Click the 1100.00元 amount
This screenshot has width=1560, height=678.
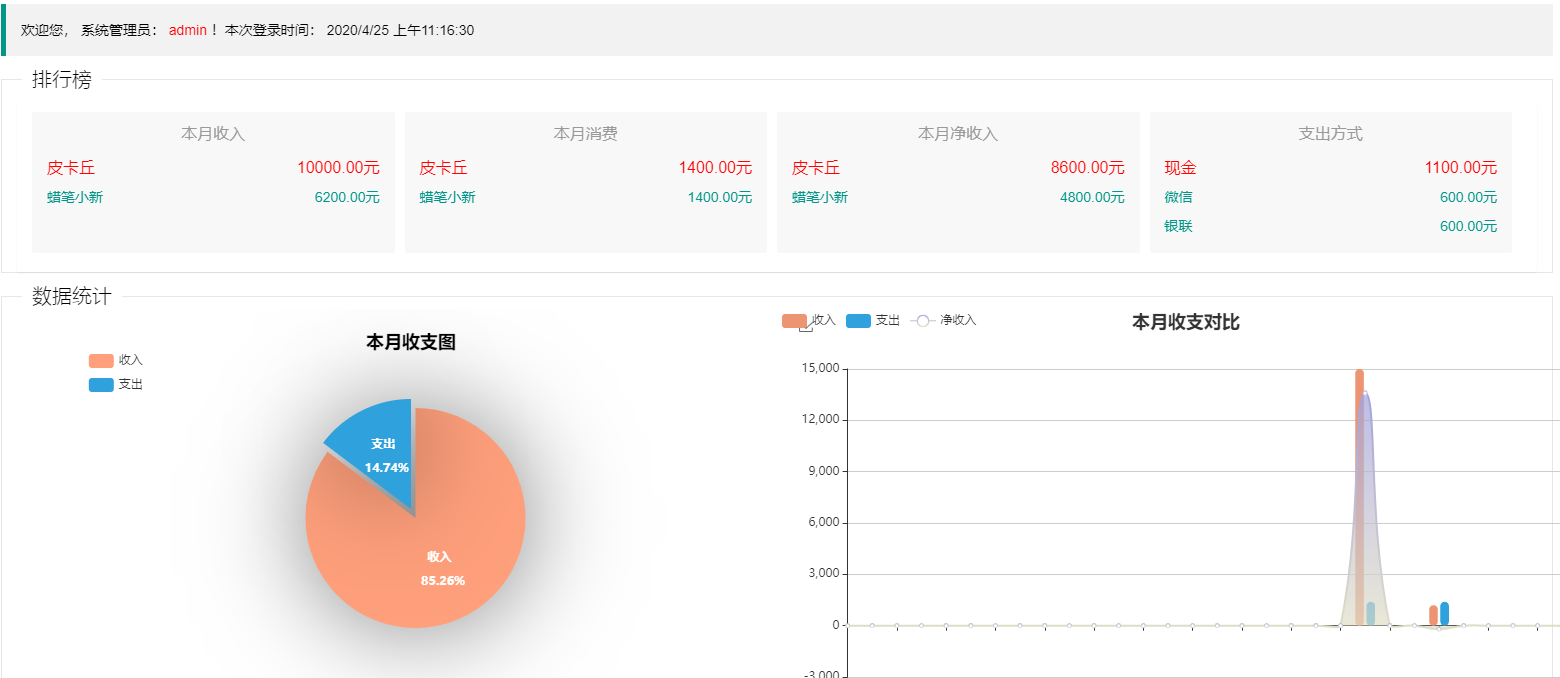1460,168
